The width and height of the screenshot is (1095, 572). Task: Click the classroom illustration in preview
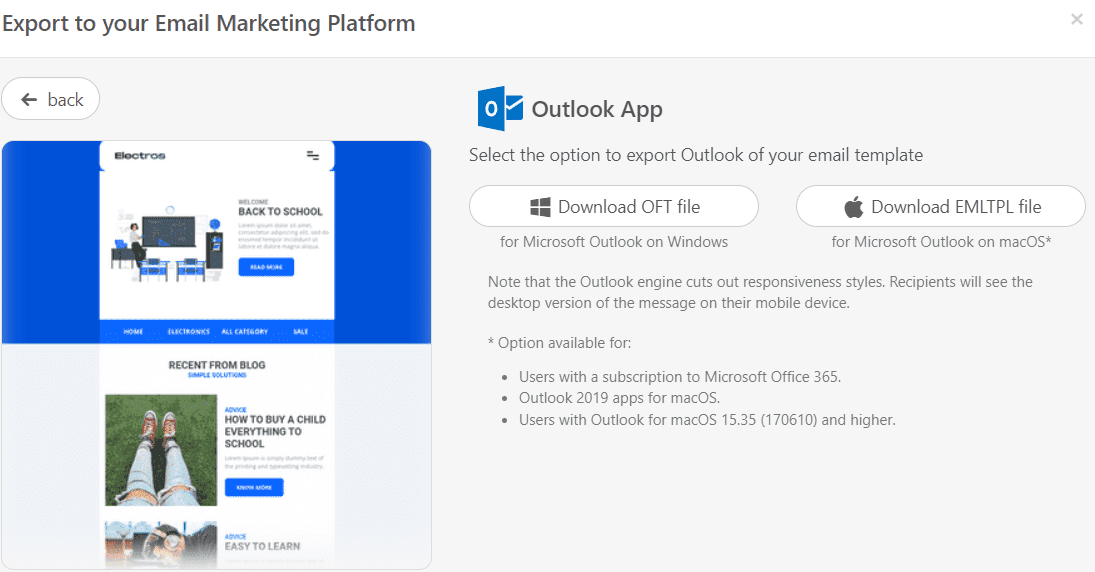pos(169,244)
